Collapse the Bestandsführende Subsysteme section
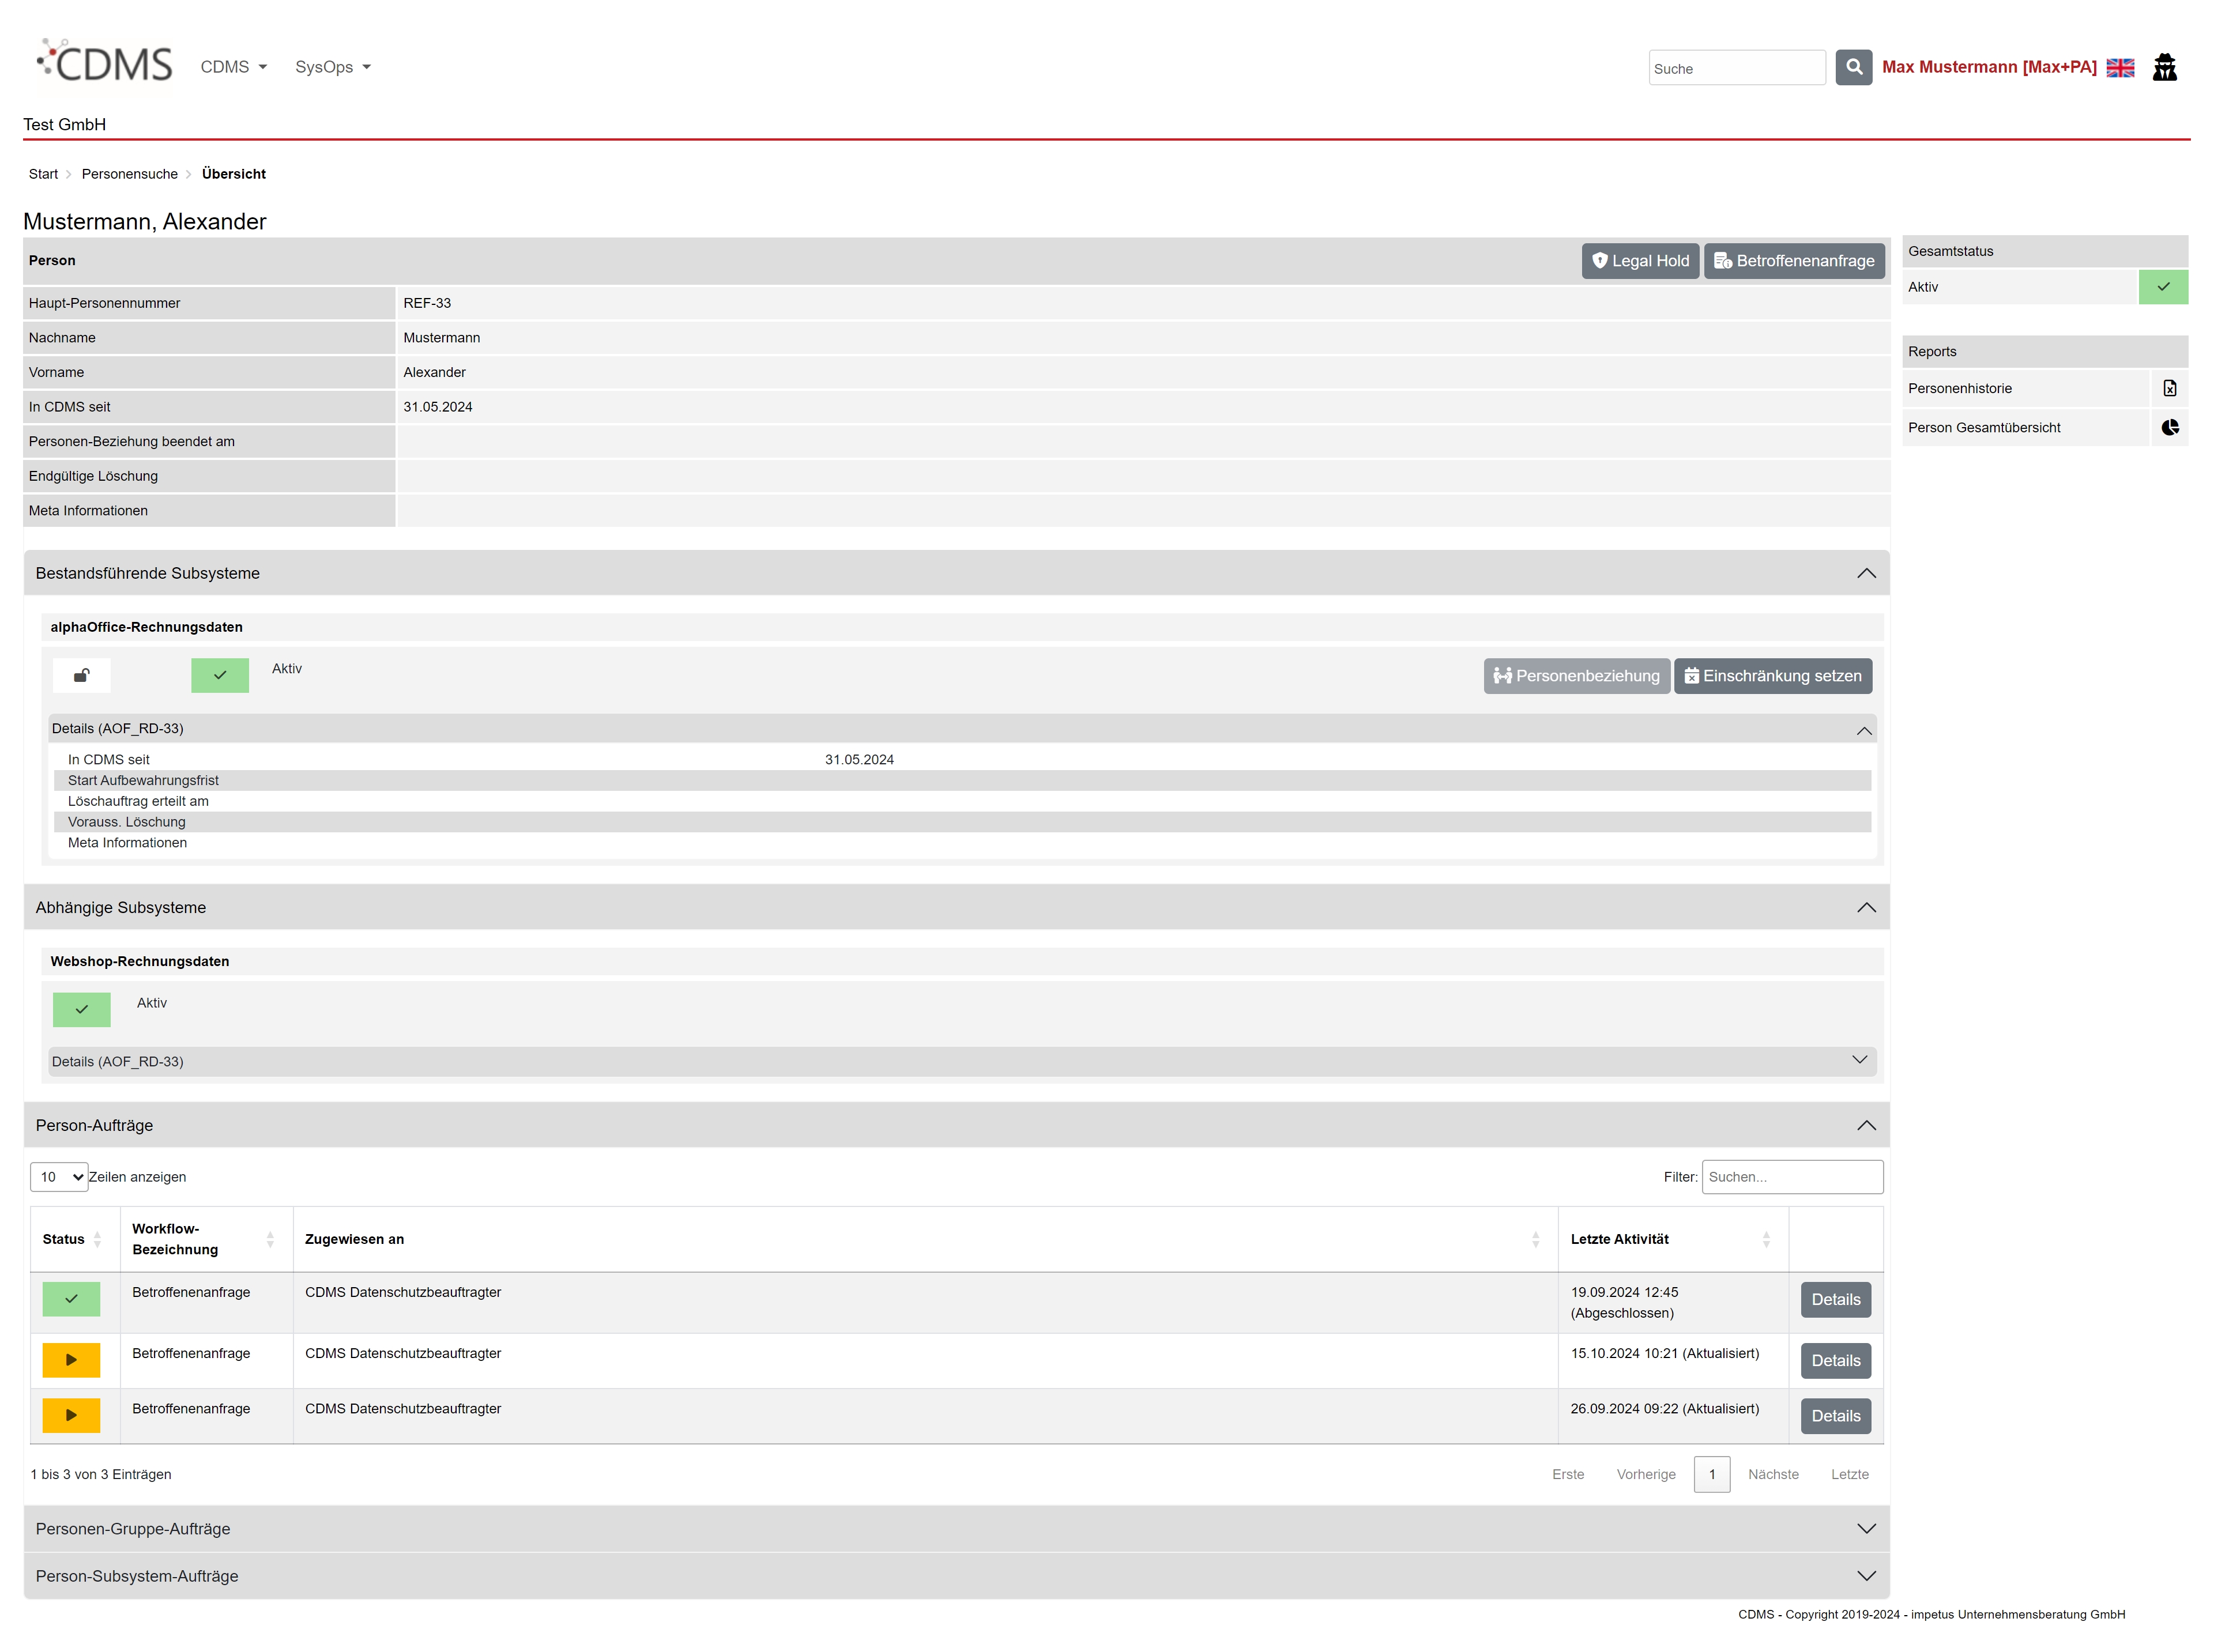 [1866, 573]
